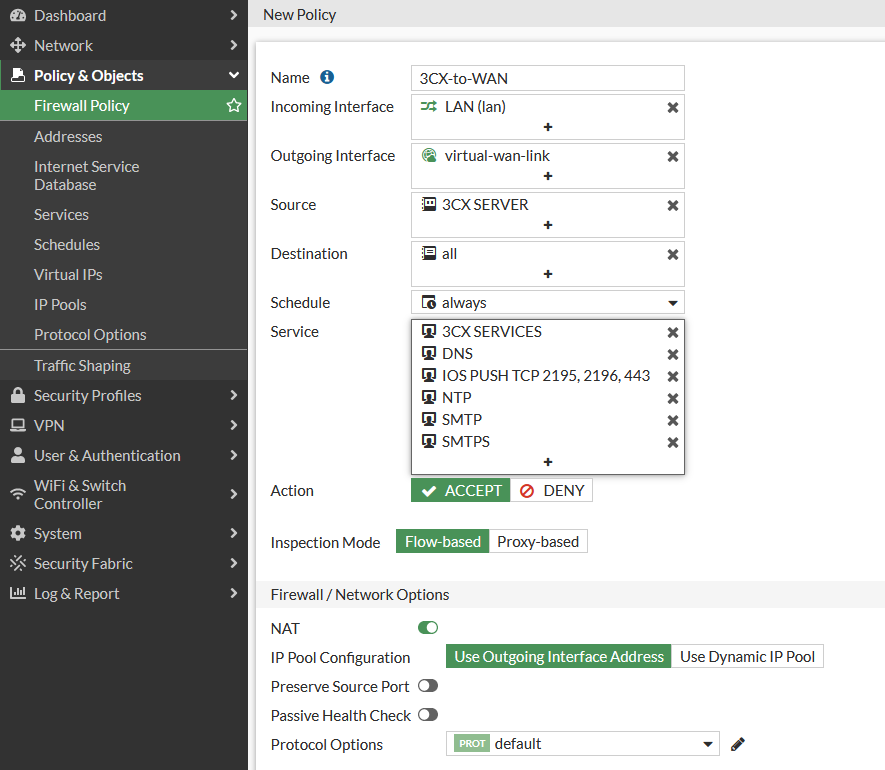Add another service with the plus icon
This screenshot has width=885, height=770.
coord(548,462)
